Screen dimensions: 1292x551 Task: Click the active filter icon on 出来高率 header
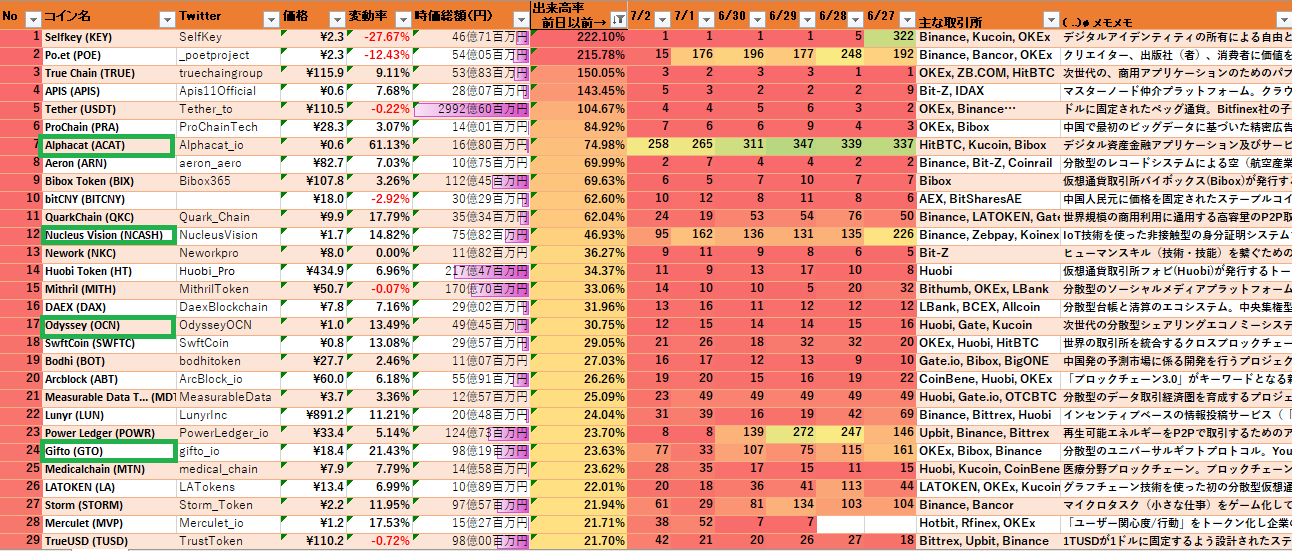pos(617,20)
